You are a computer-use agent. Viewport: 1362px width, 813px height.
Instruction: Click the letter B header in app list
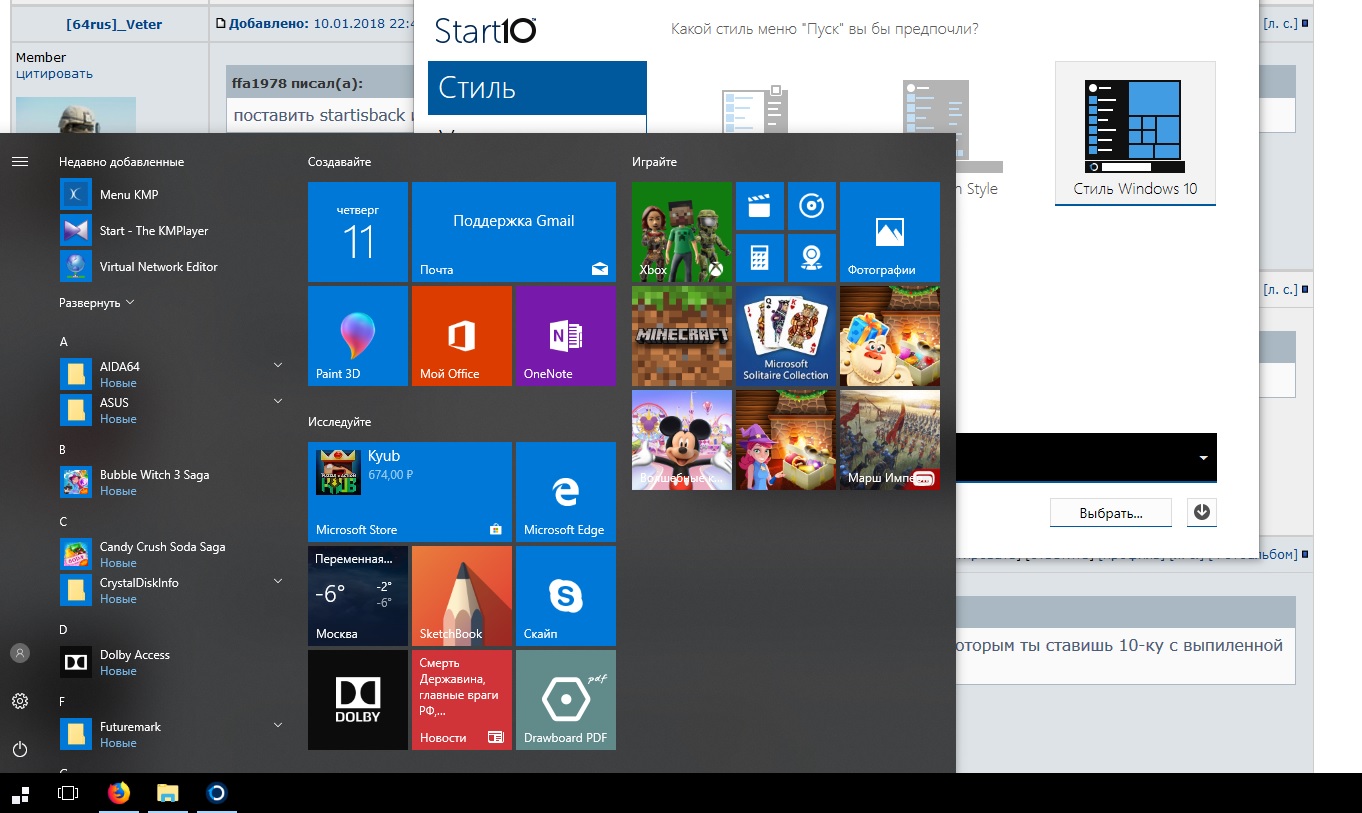[63, 450]
